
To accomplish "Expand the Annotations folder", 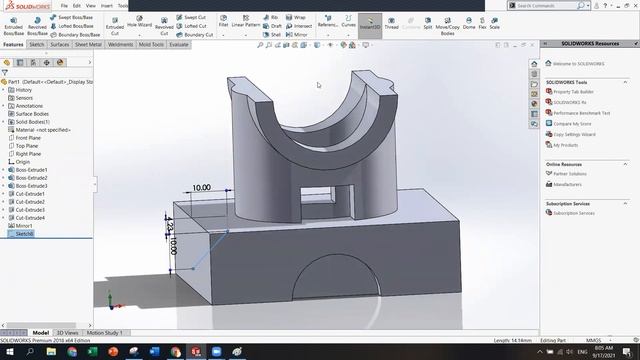I will (x=4, y=106).
